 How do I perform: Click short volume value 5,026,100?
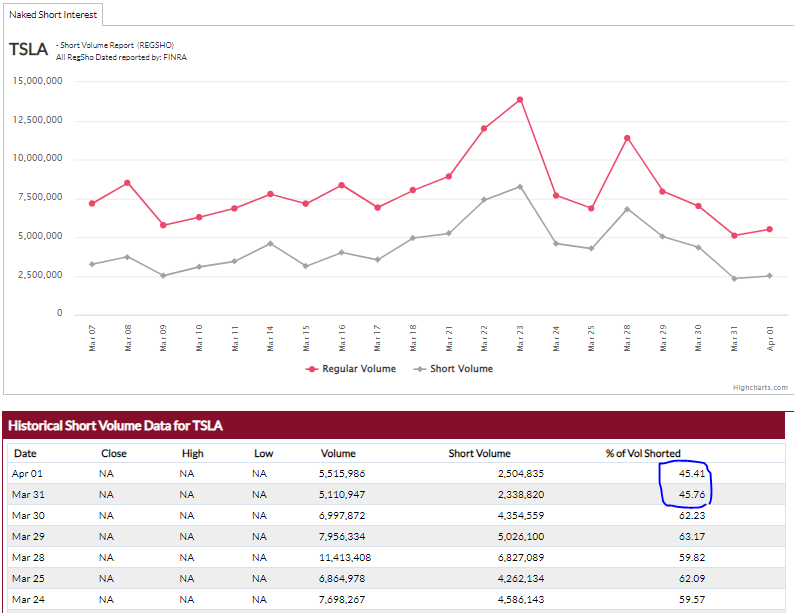coord(521,537)
